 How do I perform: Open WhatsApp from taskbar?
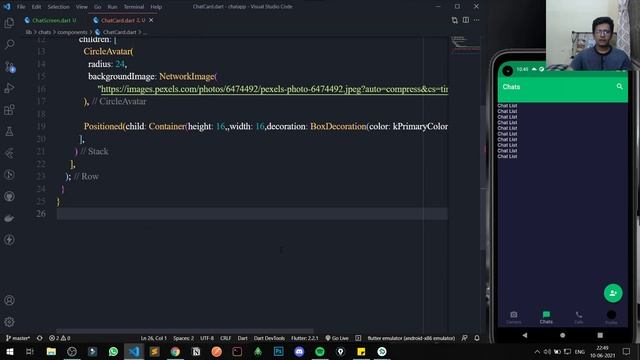coord(113,351)
